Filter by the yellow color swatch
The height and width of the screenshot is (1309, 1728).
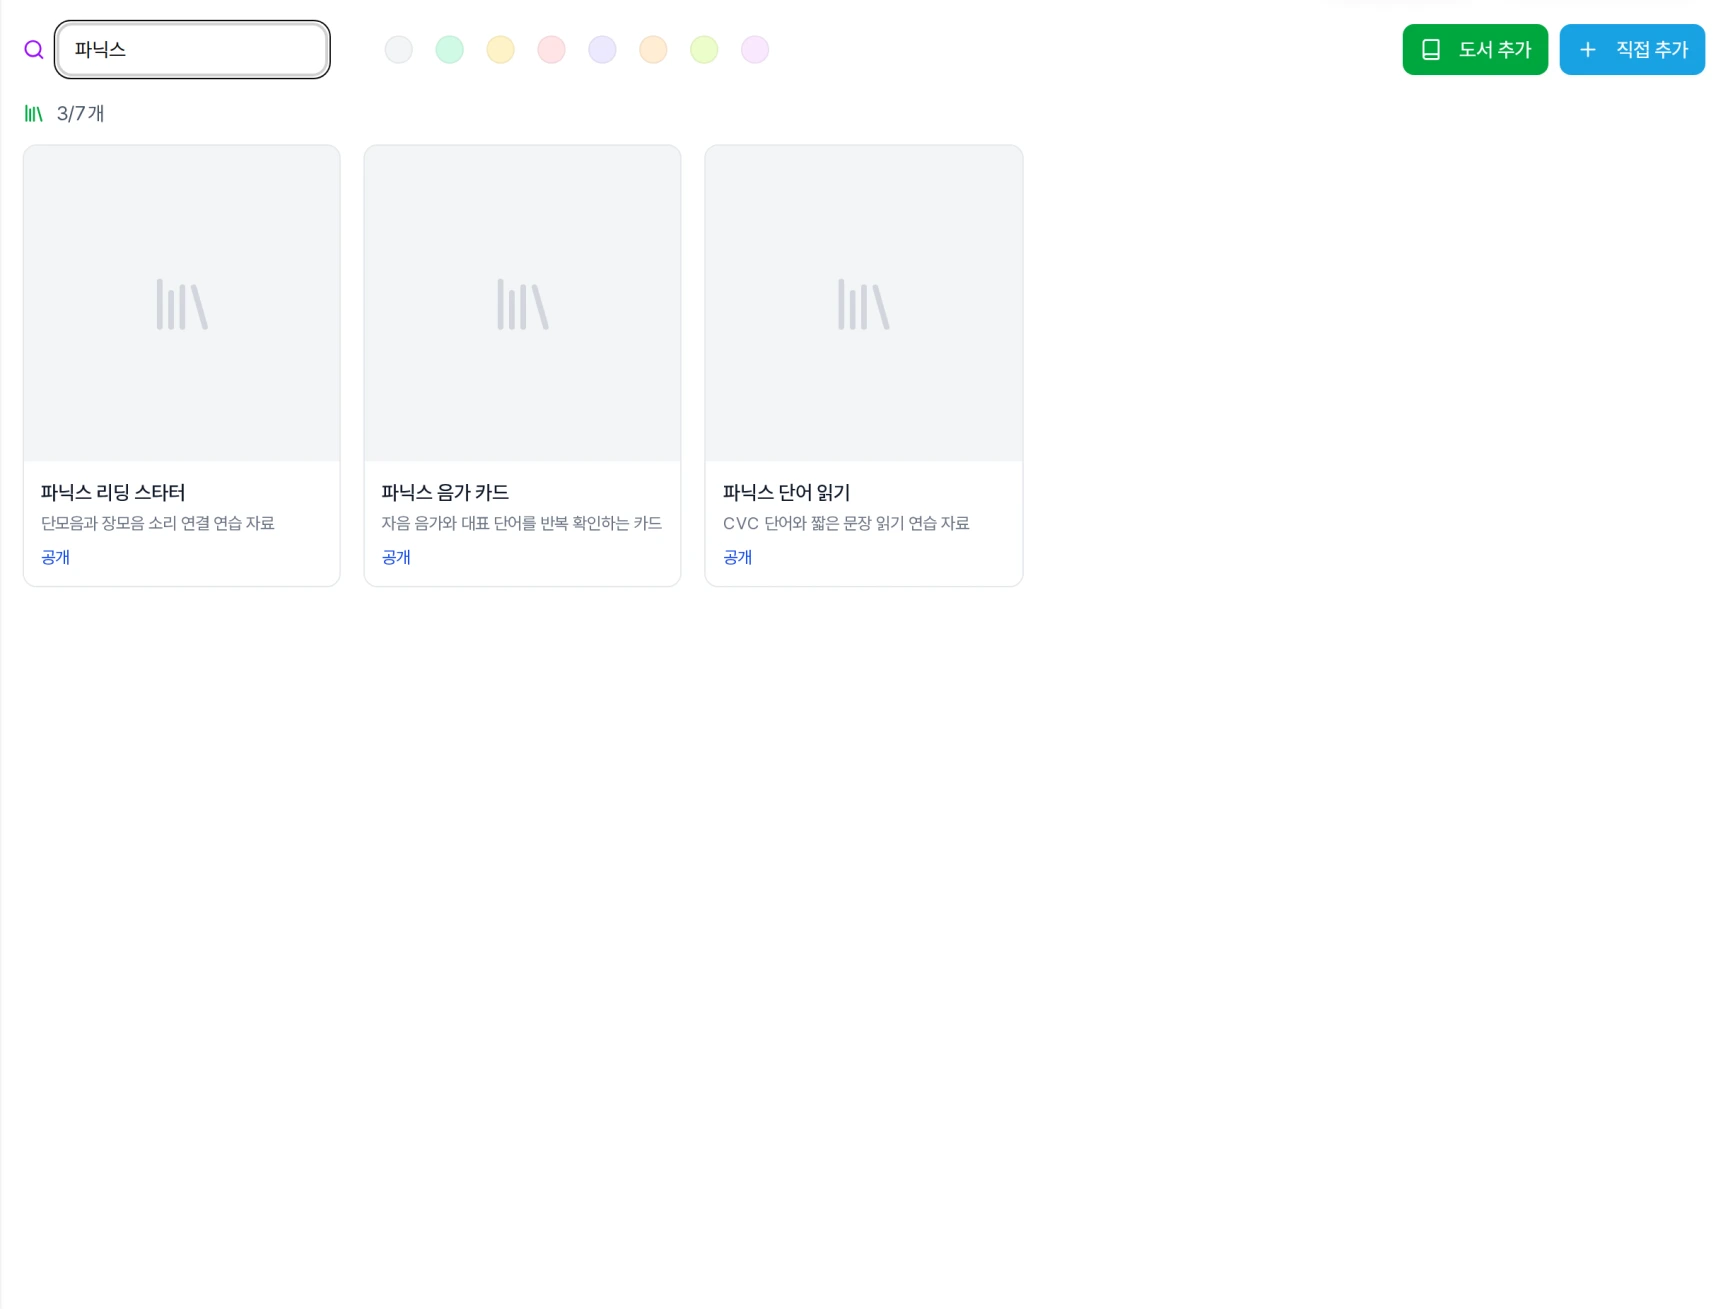tap(501, 50)
